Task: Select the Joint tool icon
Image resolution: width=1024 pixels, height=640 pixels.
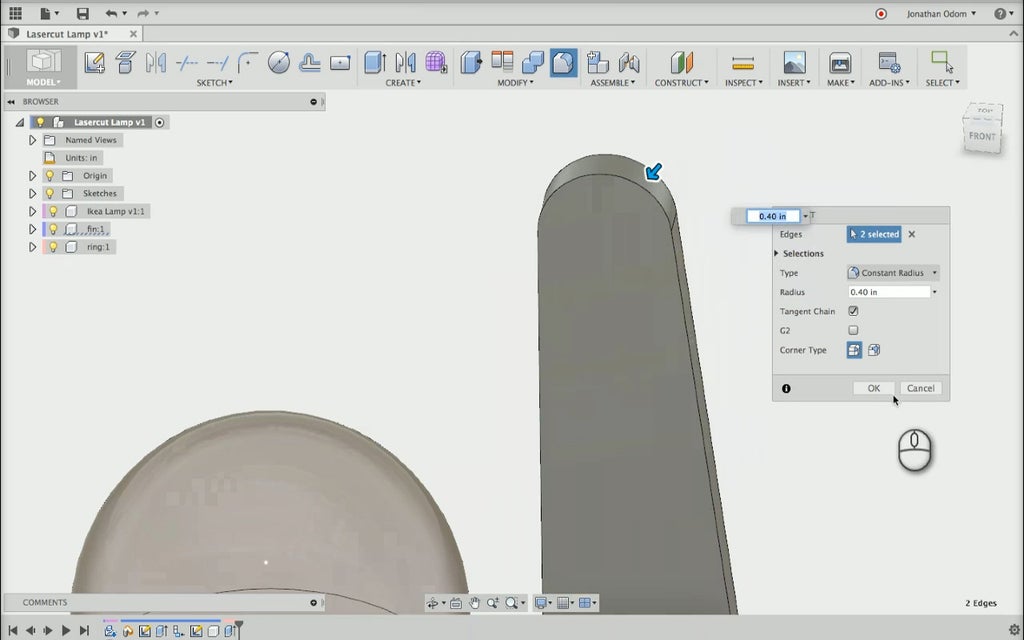Action: pyautogui.click(x=629, y=63)
